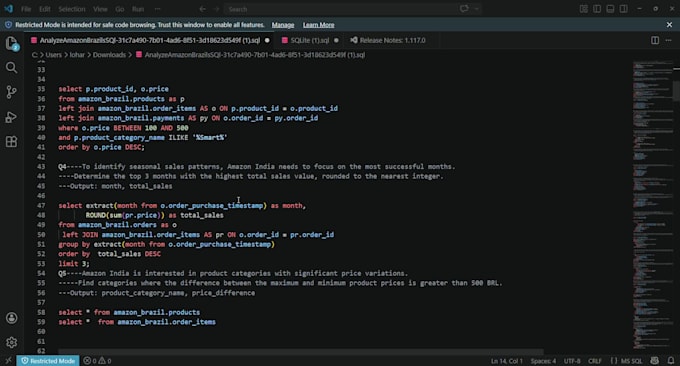Open the Manage link in banner
Image resolution: width=680 pixels, height=366 pixels.
(x=283, y=25)
